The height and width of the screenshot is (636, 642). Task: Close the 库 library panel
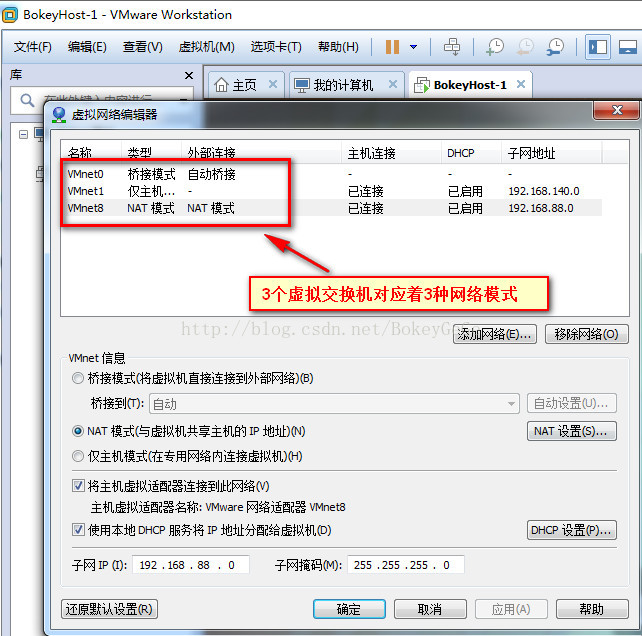pyautogui.click(x=189, y=75)
